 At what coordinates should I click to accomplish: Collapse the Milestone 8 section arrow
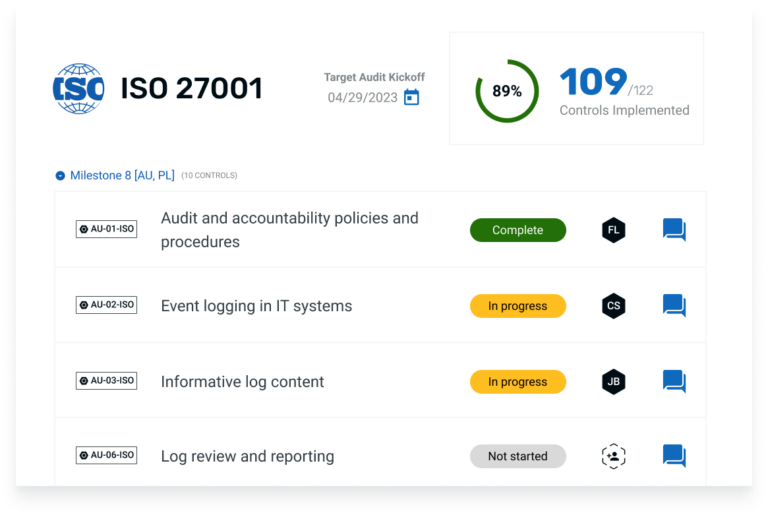60,175
